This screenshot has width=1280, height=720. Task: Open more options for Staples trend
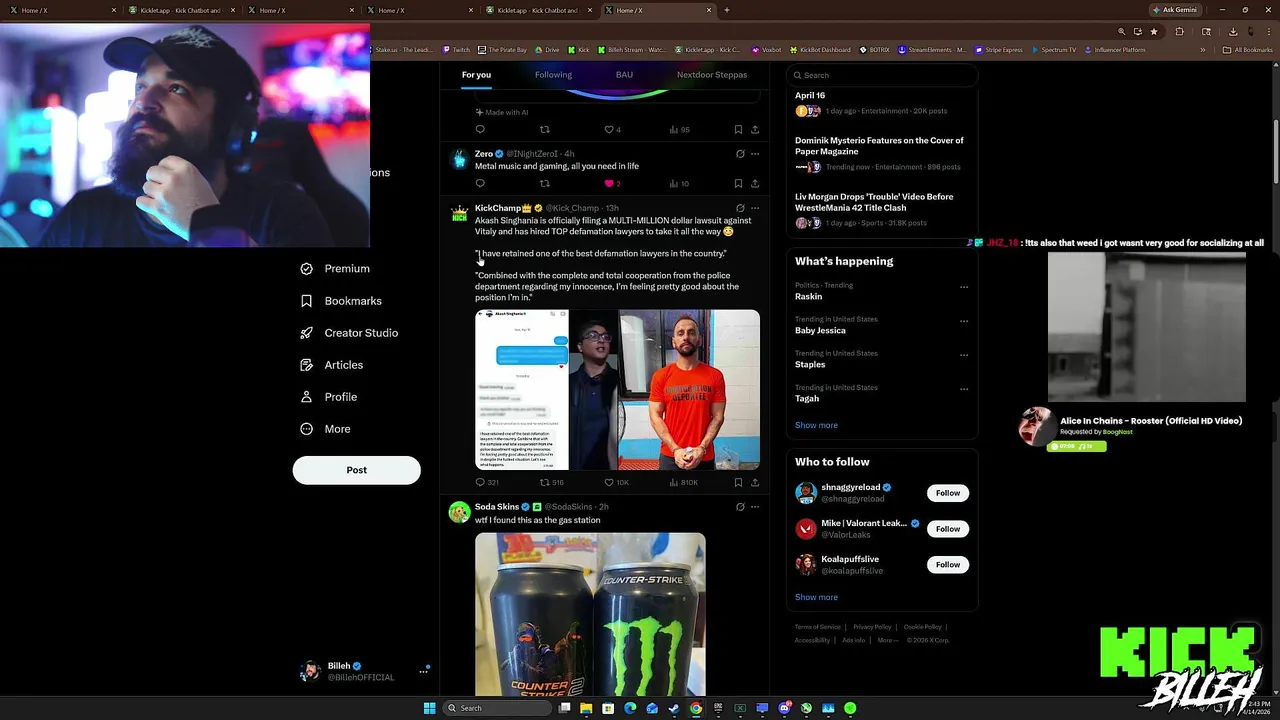(x=964, y=355)
